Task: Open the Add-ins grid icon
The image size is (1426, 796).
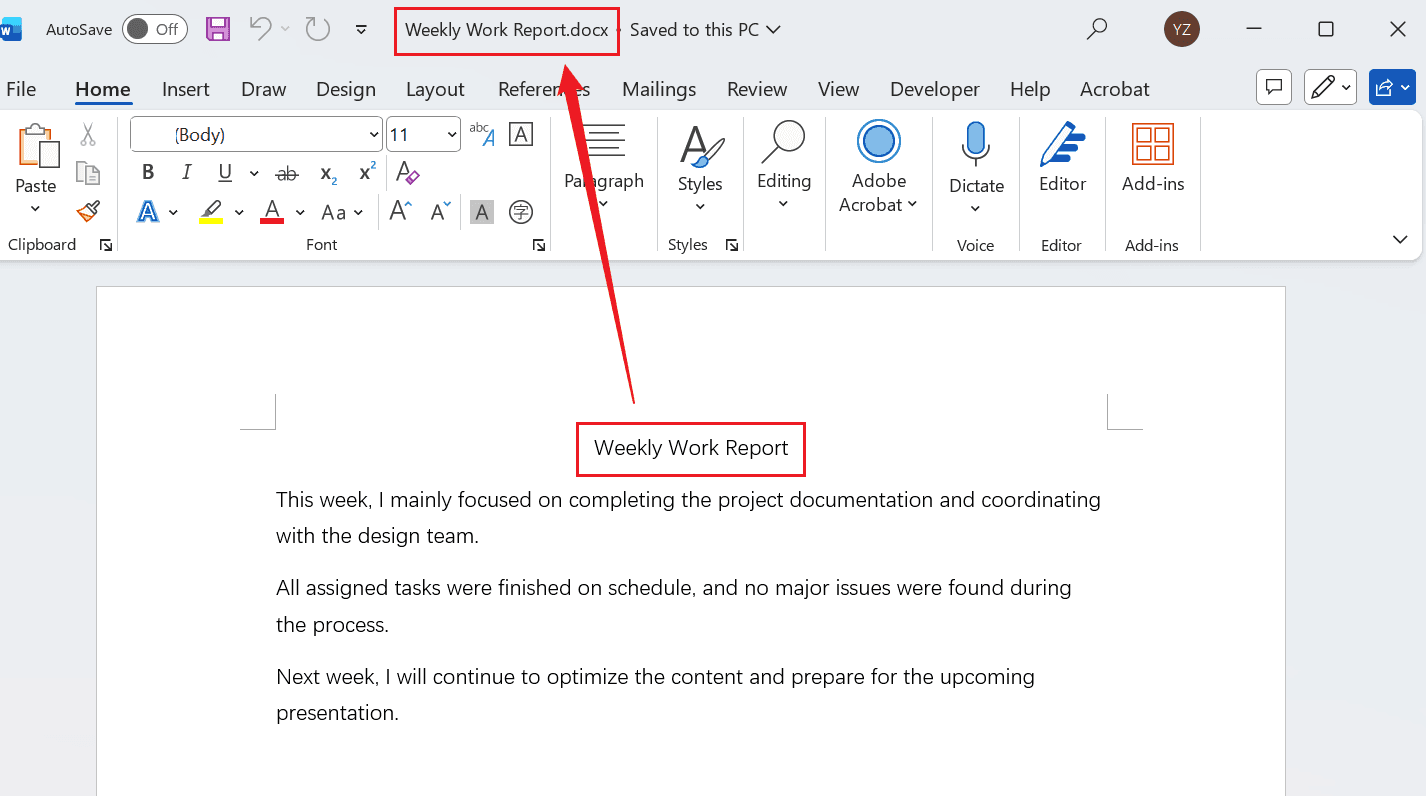Action: [1153, 144]
